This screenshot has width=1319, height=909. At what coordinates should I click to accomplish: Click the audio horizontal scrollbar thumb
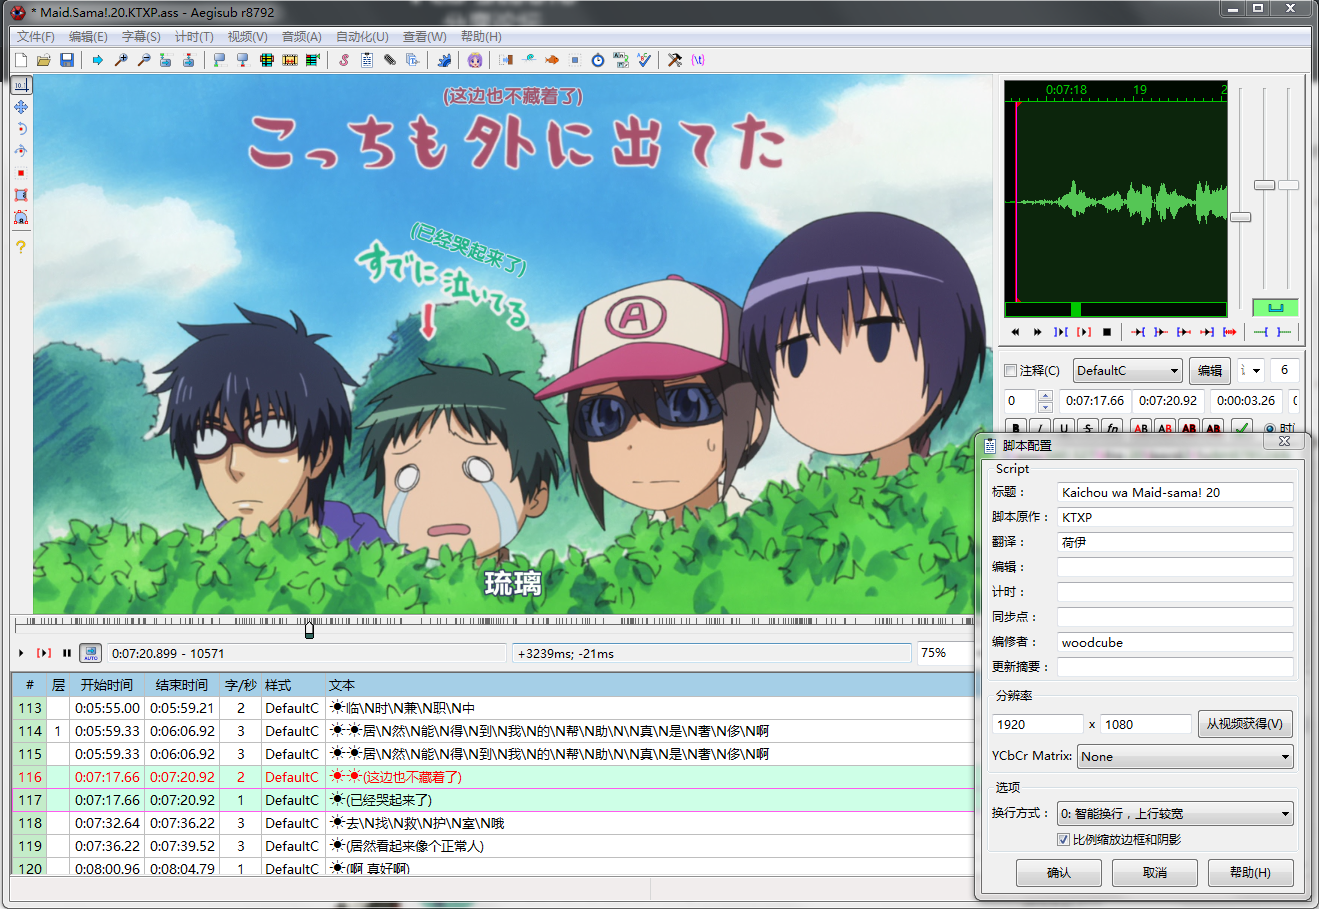click(1076, 310)
